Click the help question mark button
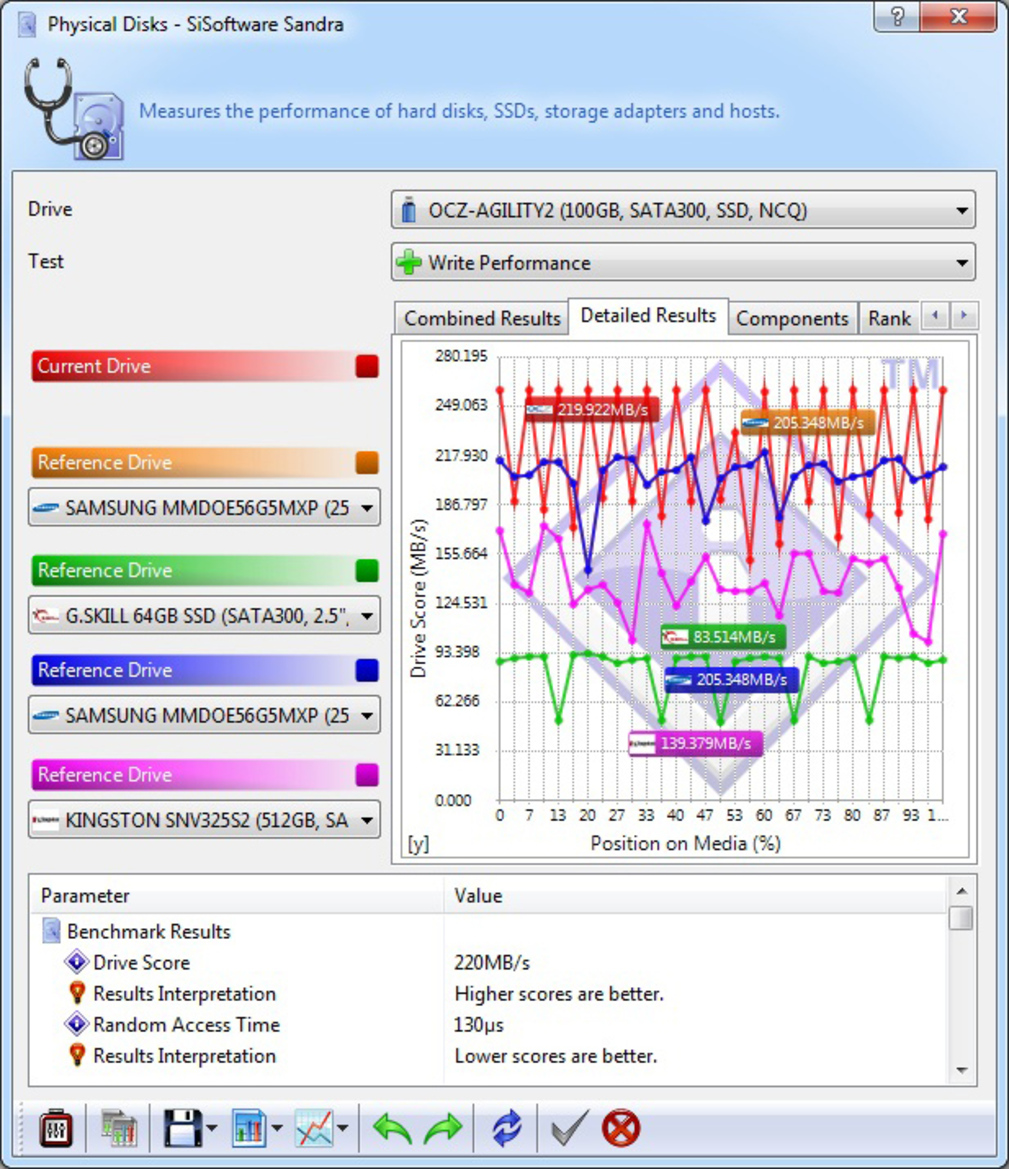The image size is (1009, 1169). [897, 16]
